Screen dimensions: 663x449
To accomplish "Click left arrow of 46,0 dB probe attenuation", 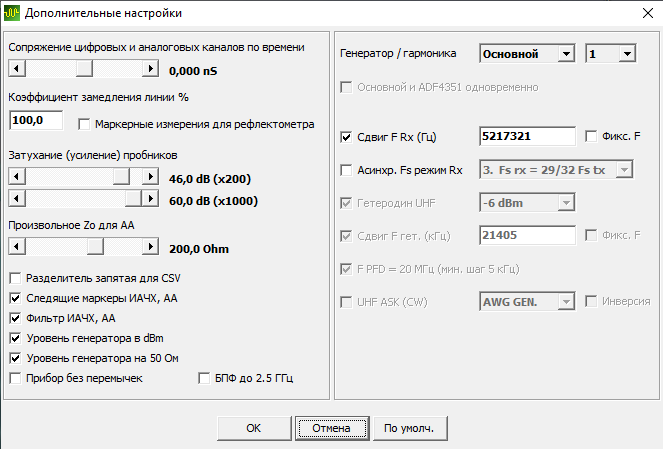I will [x=17, y=176].
